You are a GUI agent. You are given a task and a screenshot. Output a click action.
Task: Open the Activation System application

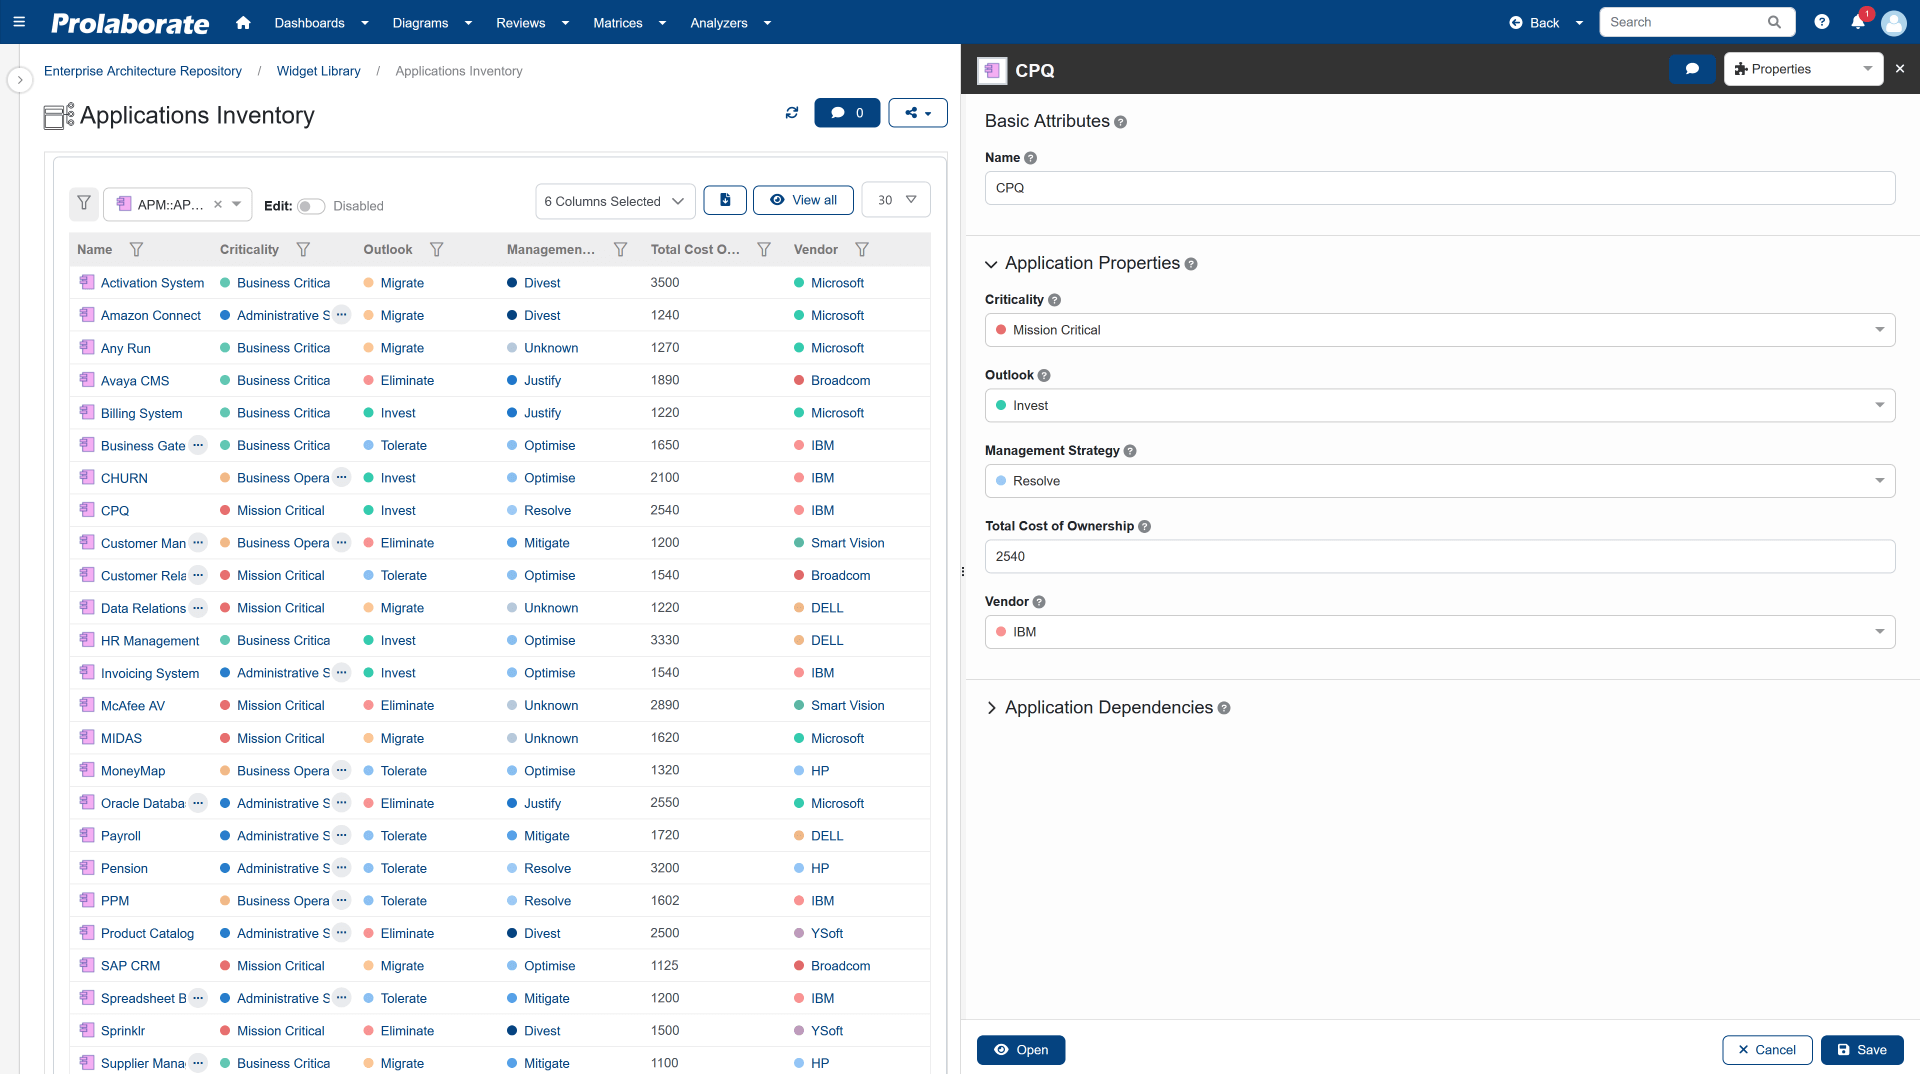click(x=152, y=283)
